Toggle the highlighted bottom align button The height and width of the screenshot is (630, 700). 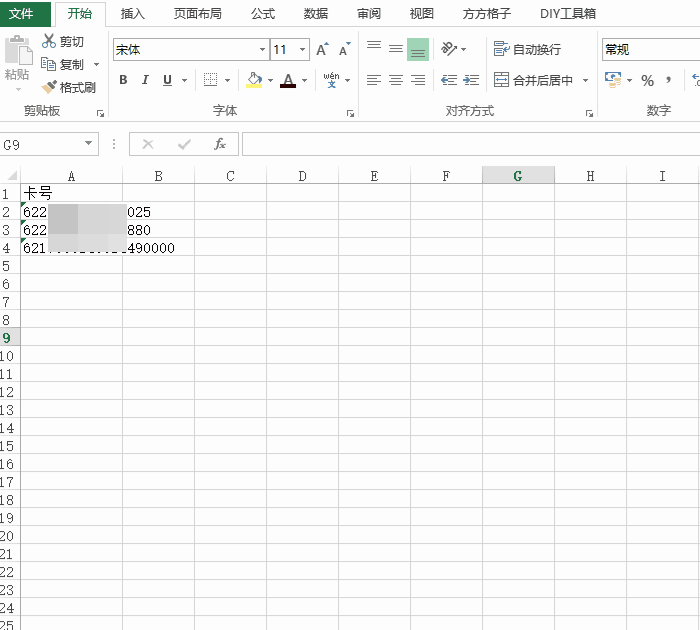tap(418, 49)
